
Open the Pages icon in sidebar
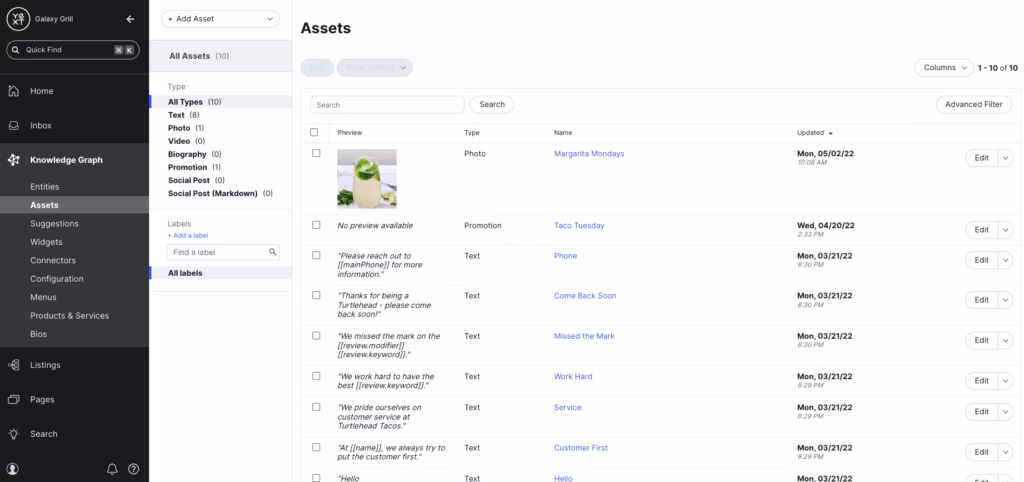tap(14, 399)
